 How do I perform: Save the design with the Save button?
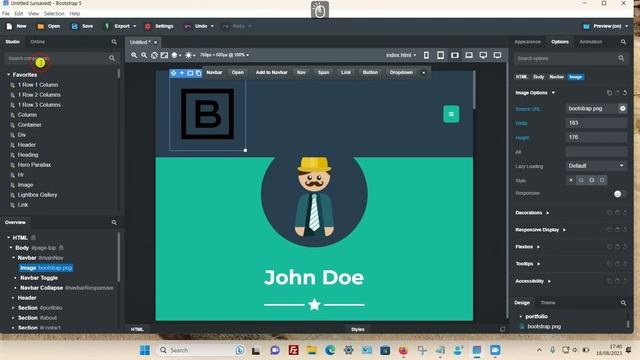[x=82, y=26]
